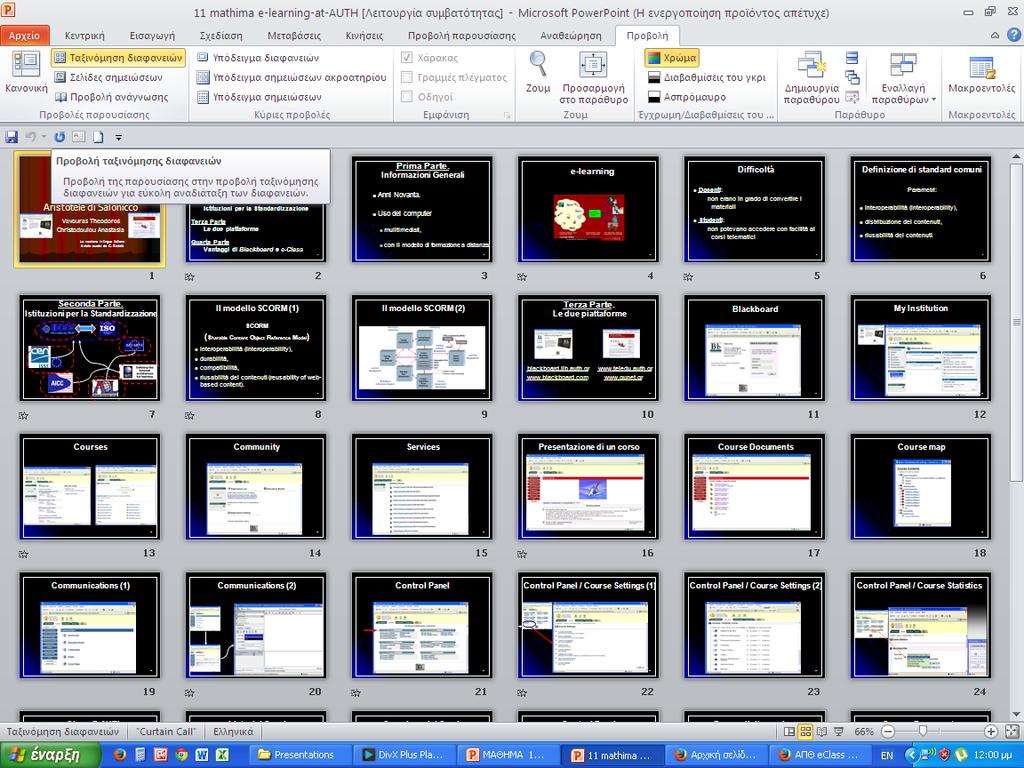Click the Reading view icon in status bar
The height and width of the screenshot is (768, 1024).
click(822, 732)
